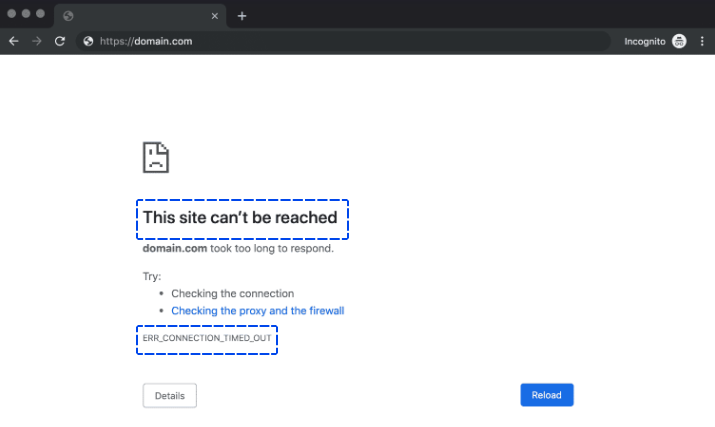Click the 'Incognito' label in toolbar
The height and width of the screenshot is (427, 715).
tap(645, 42)
